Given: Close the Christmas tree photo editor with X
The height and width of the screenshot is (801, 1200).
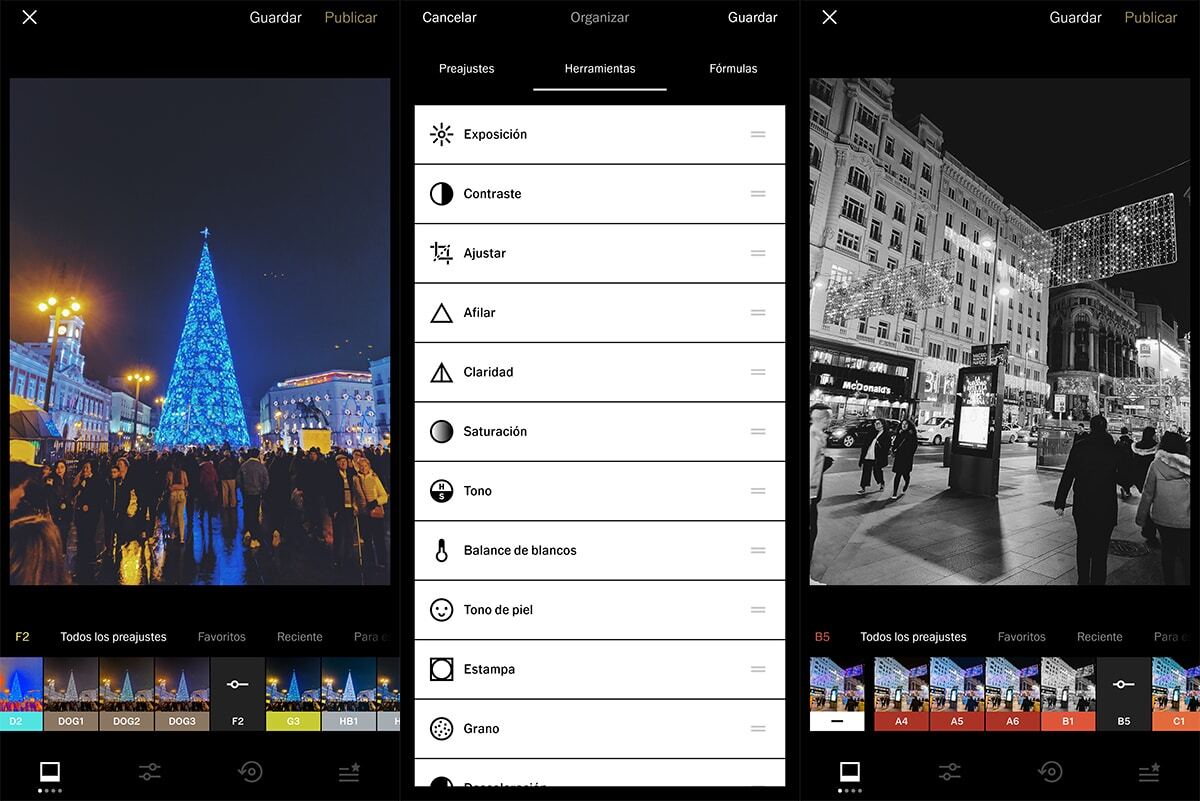Looking at the screenshot, I should pos(29,17).
